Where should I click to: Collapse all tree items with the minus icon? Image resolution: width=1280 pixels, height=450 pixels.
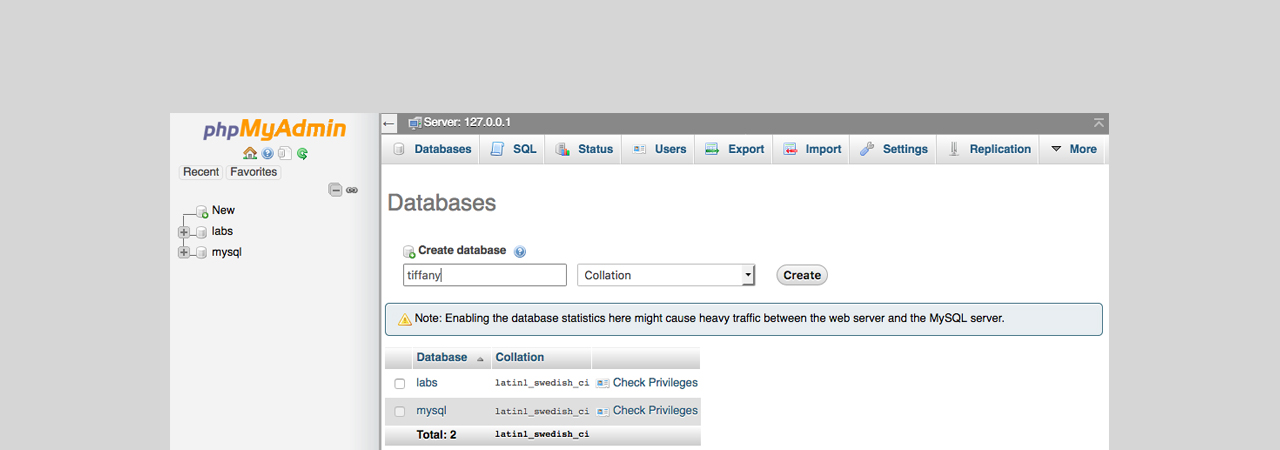(336, 190)
